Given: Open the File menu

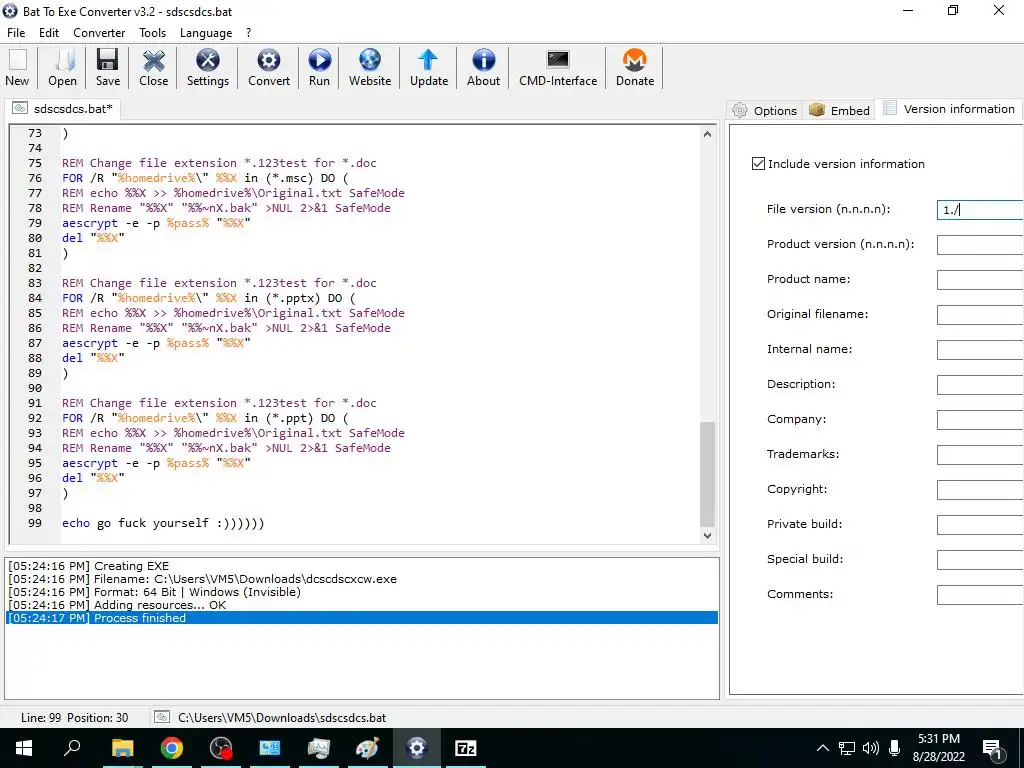Looking at the screenshot, I should click(x=16, y=33).
